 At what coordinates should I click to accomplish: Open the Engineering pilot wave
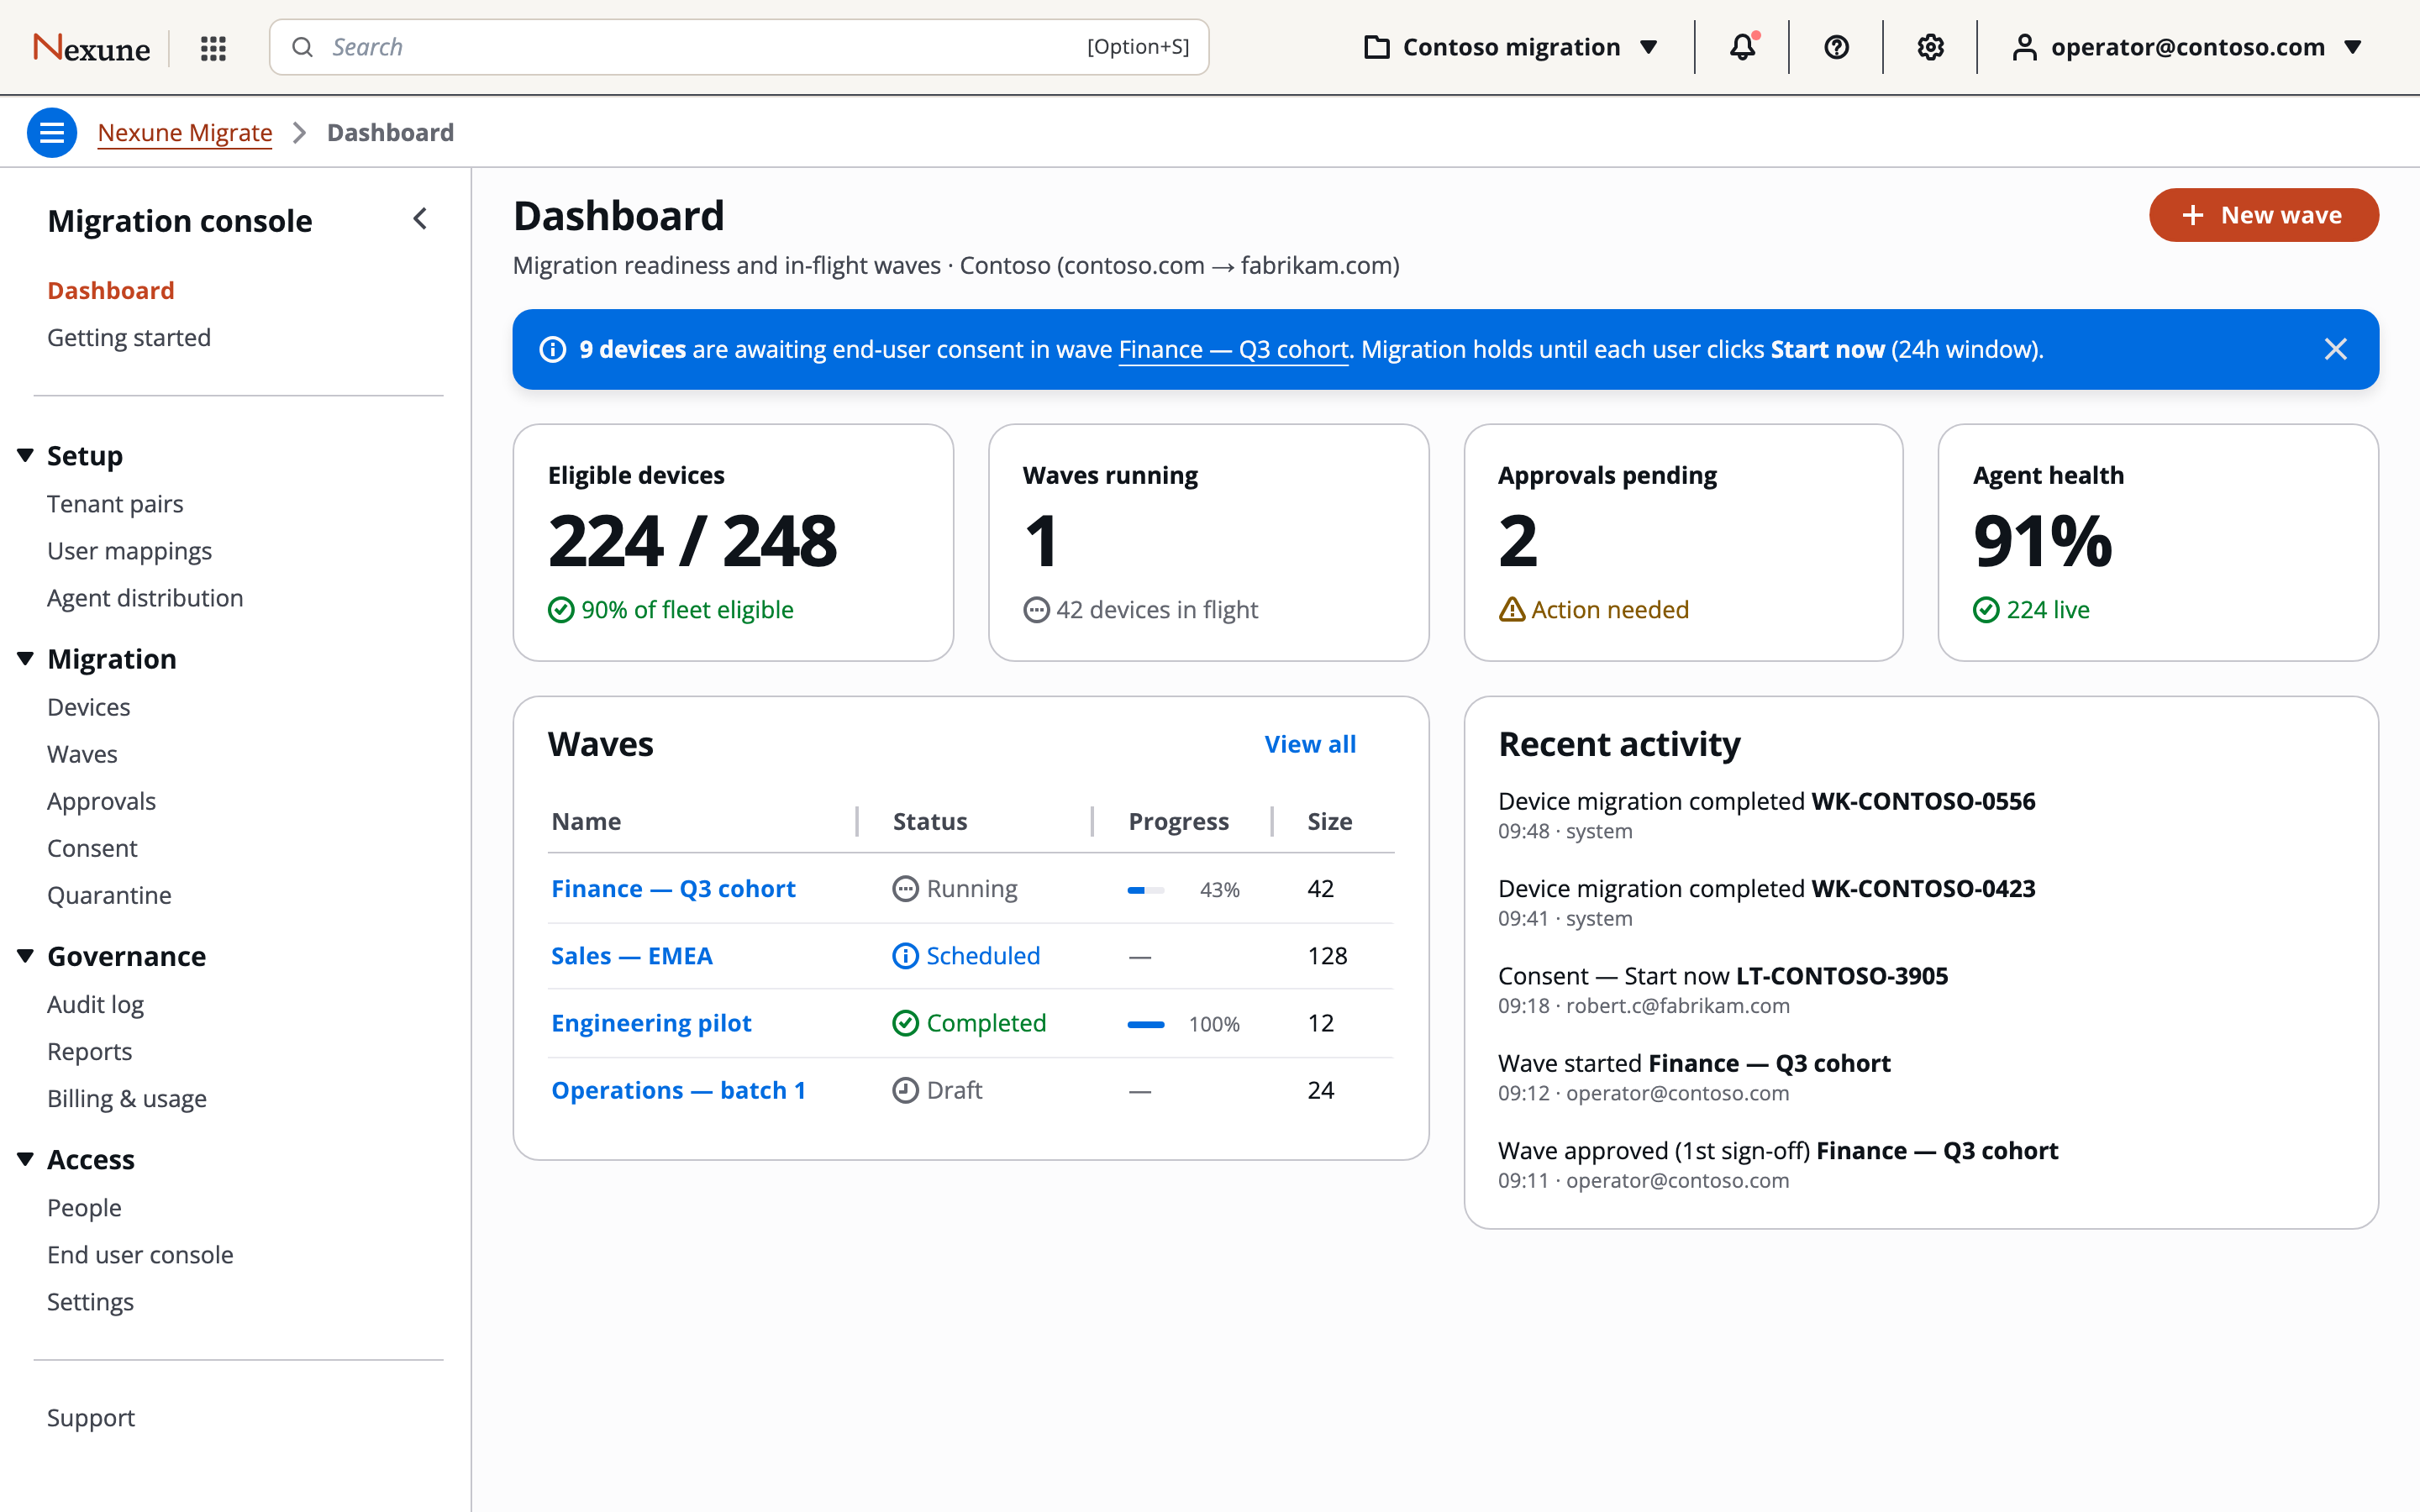pyautogui.click(x=651, y=1023)
